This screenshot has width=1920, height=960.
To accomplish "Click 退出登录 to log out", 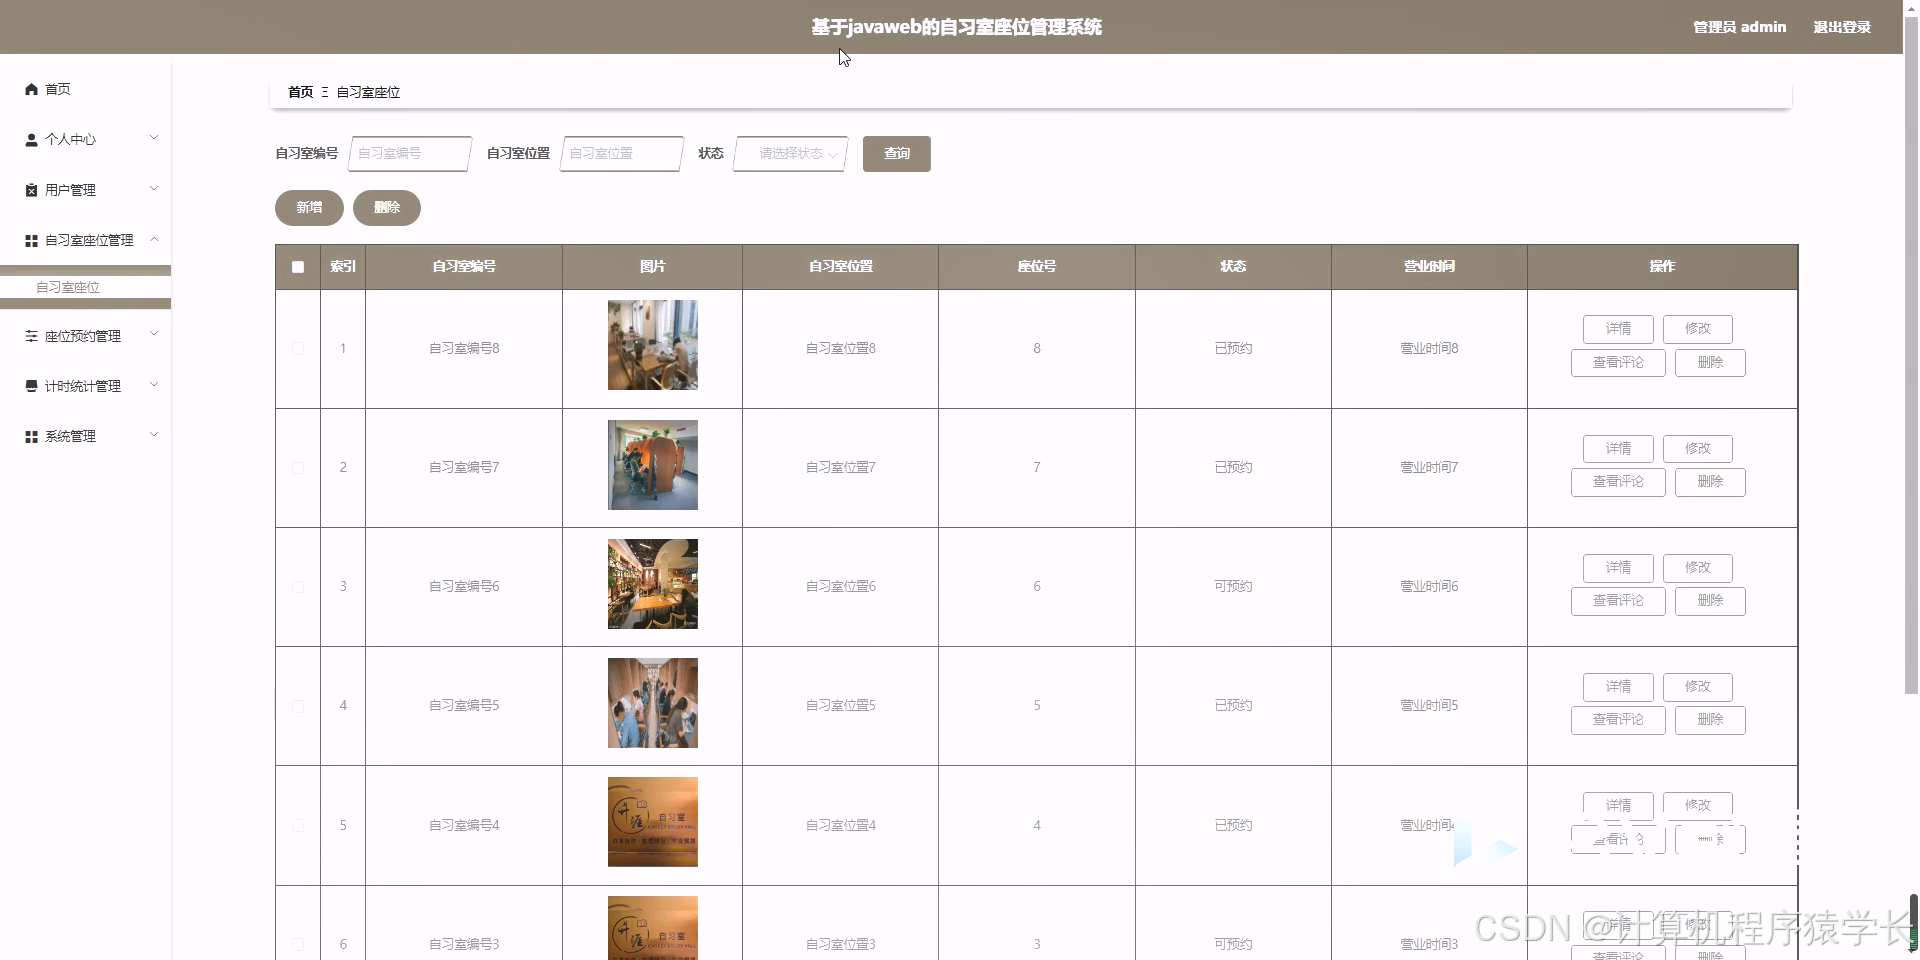I will coord(1842,27).
